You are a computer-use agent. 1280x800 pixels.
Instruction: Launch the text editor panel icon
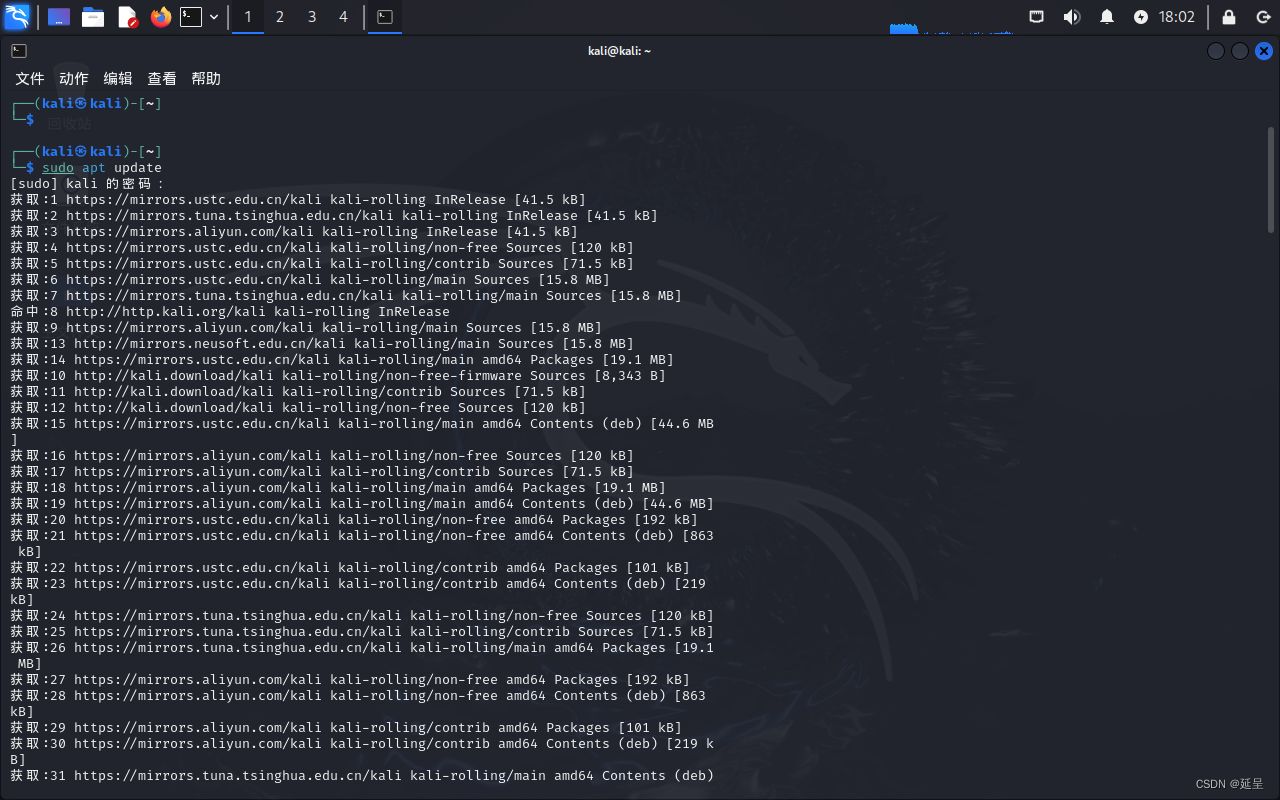127,17
